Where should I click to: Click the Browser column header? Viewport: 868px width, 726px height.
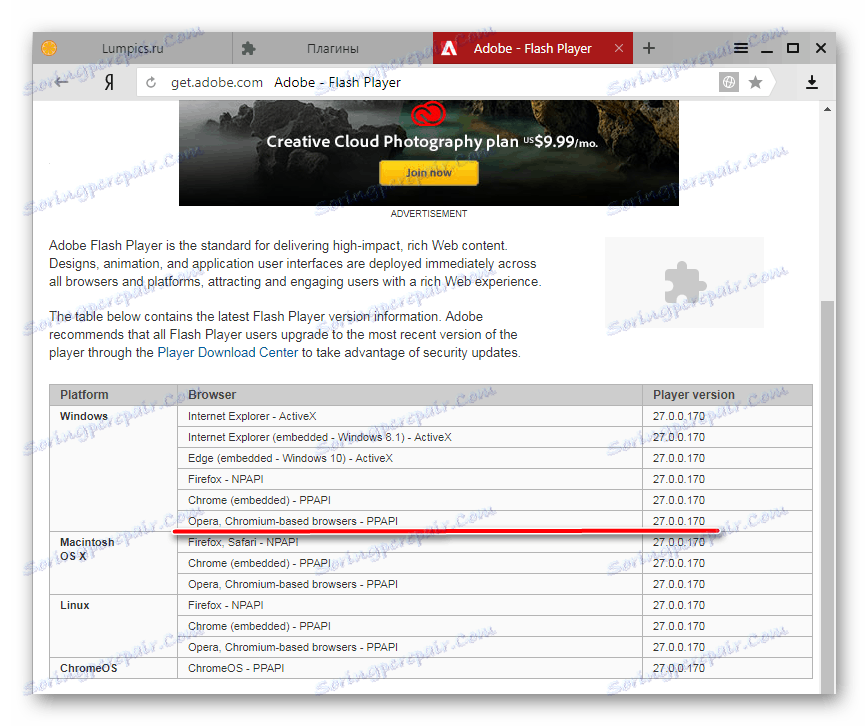click(x=410, y=395)
